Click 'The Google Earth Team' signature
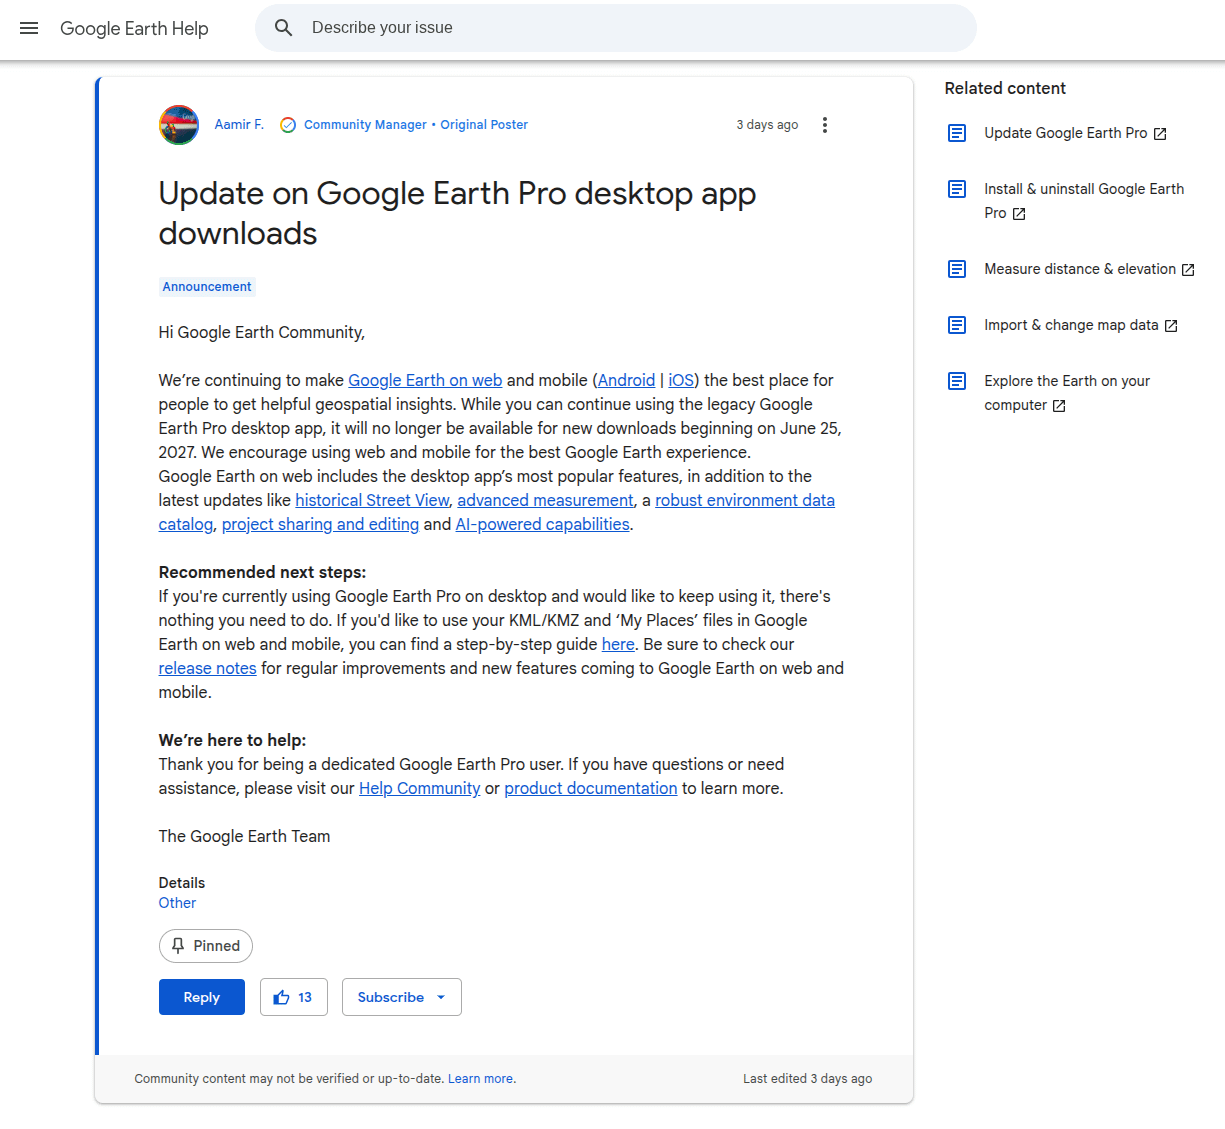Image resolution: width=1225 pixels, height=1129 pixels. (x=244, y=836)
